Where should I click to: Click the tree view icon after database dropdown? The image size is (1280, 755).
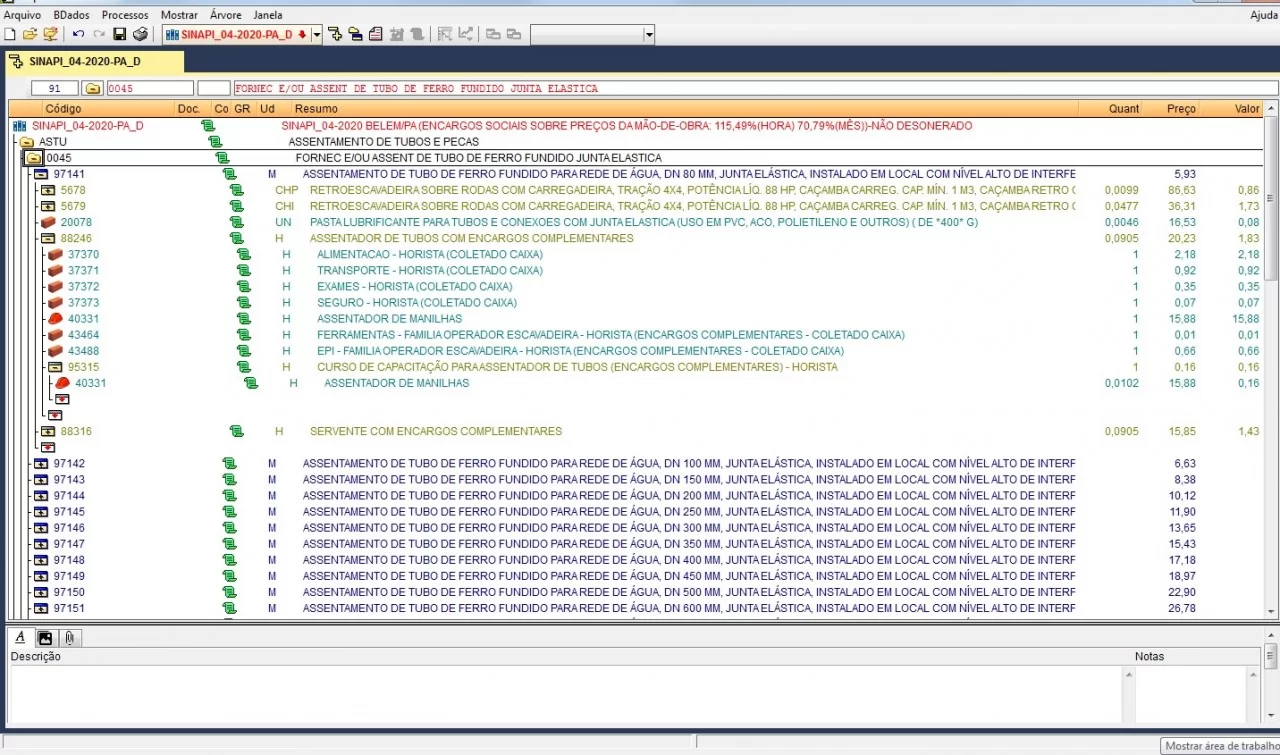tap(335, 35)
